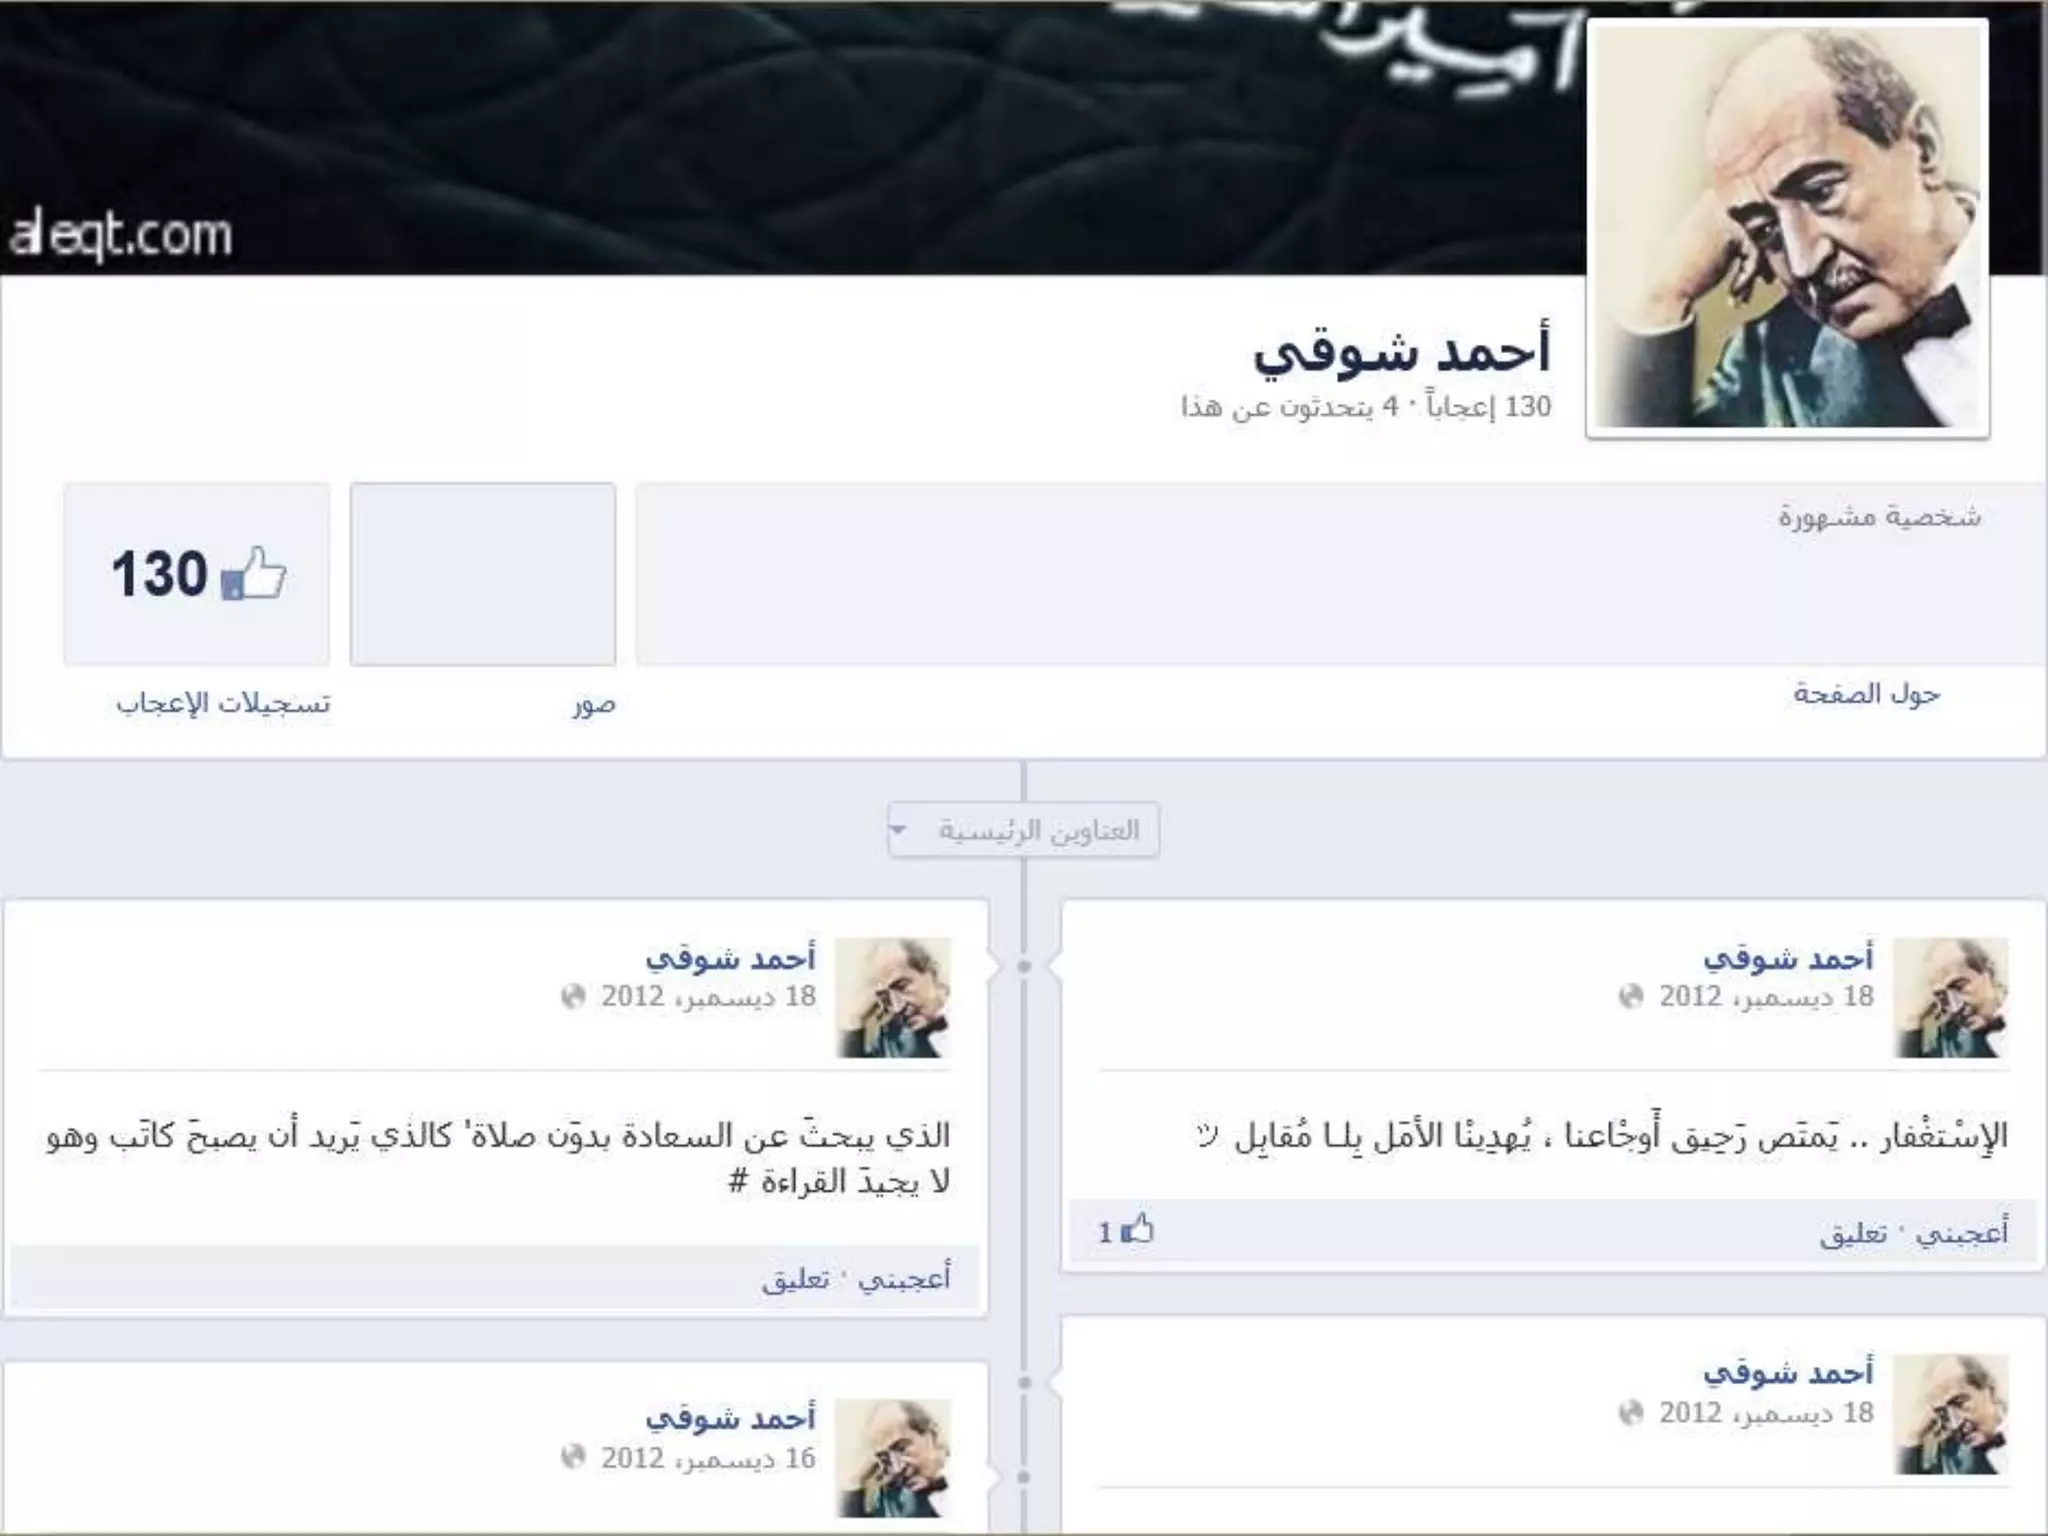Open the تسجيلات الإعجاب likes tab
Image resolution: width=2048 pixels, height=1536 pixels.
tap(223, 703)
